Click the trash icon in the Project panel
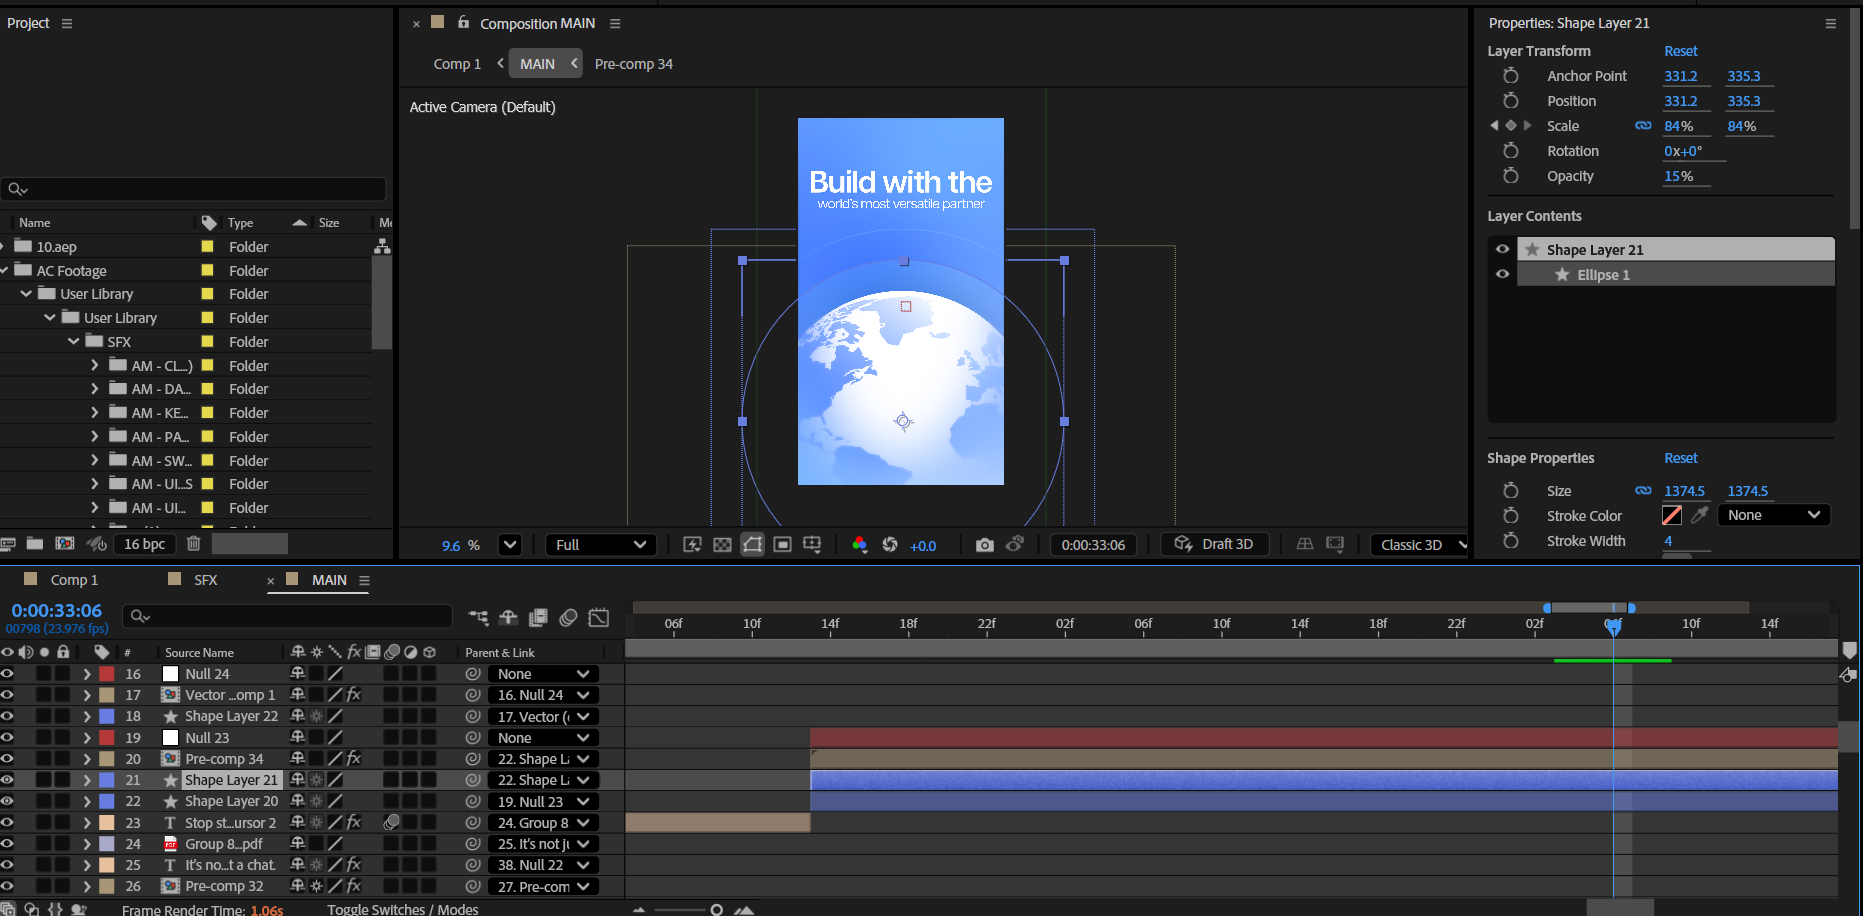 [x=194, y=543]
